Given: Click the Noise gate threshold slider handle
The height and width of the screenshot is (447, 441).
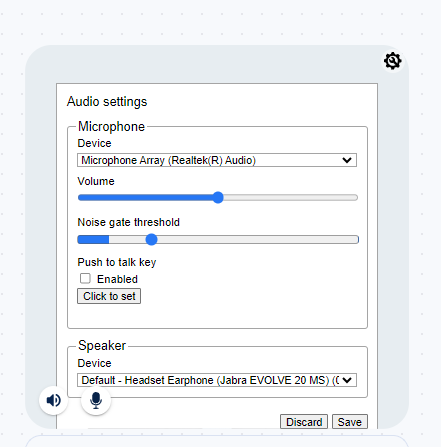Looking at the screenshot, I should pos(151,239).
